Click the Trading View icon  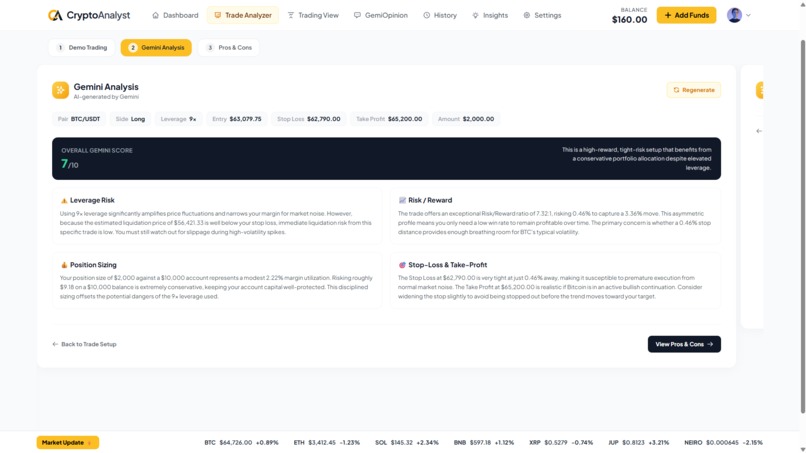(x=290, y=15)
